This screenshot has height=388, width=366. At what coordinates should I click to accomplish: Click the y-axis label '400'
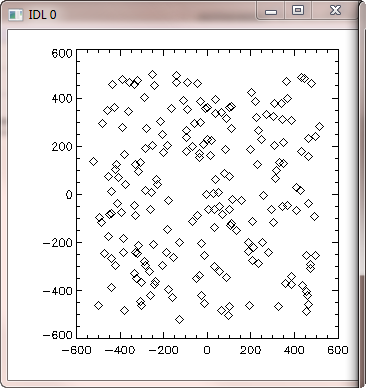pos(62,99)
